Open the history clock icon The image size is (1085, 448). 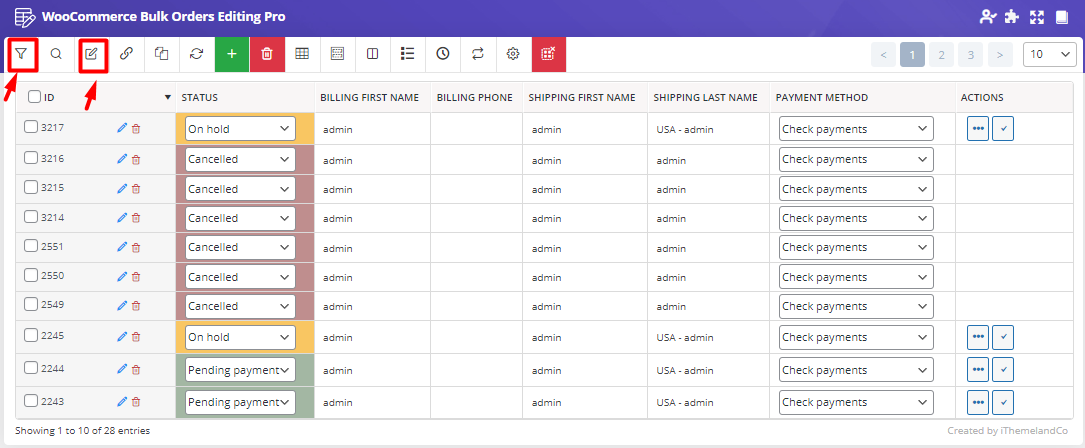443,54
